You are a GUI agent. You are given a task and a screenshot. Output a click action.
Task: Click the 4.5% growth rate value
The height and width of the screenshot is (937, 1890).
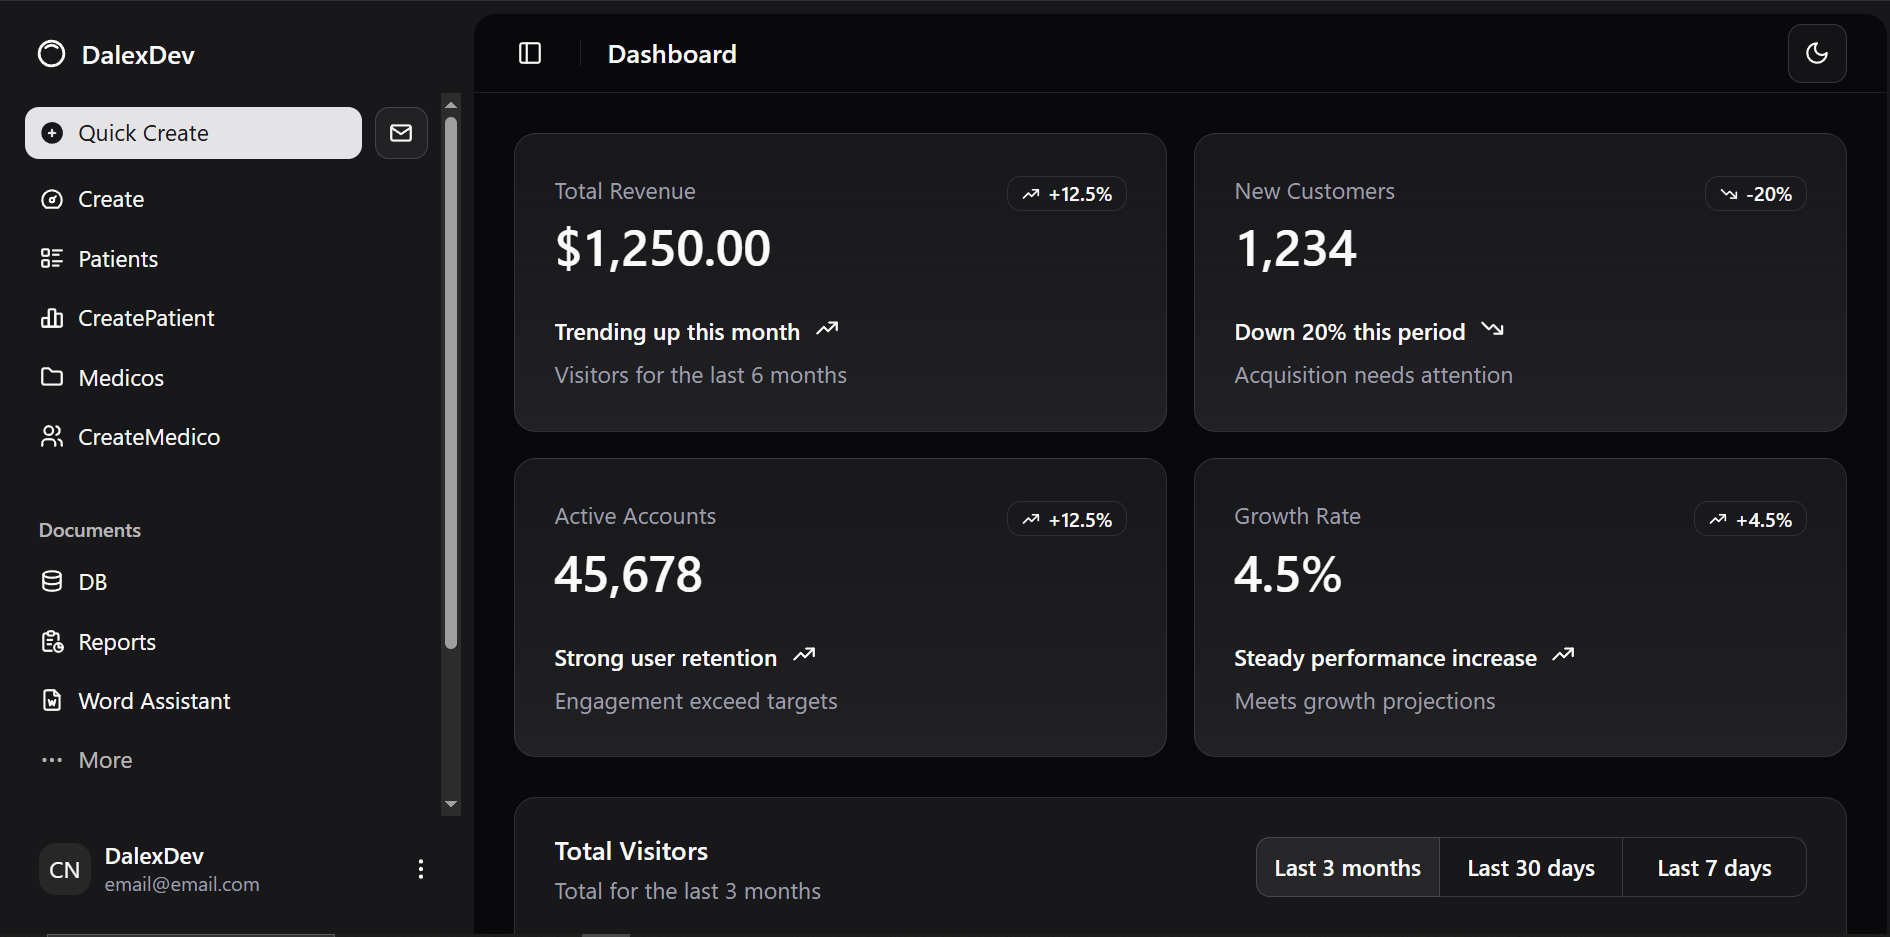coord(1288,574)
